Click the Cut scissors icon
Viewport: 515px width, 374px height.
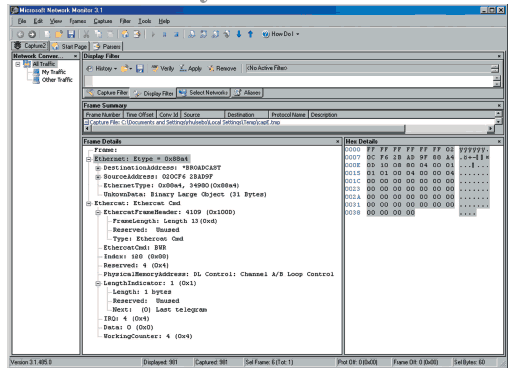pos(86,34)
